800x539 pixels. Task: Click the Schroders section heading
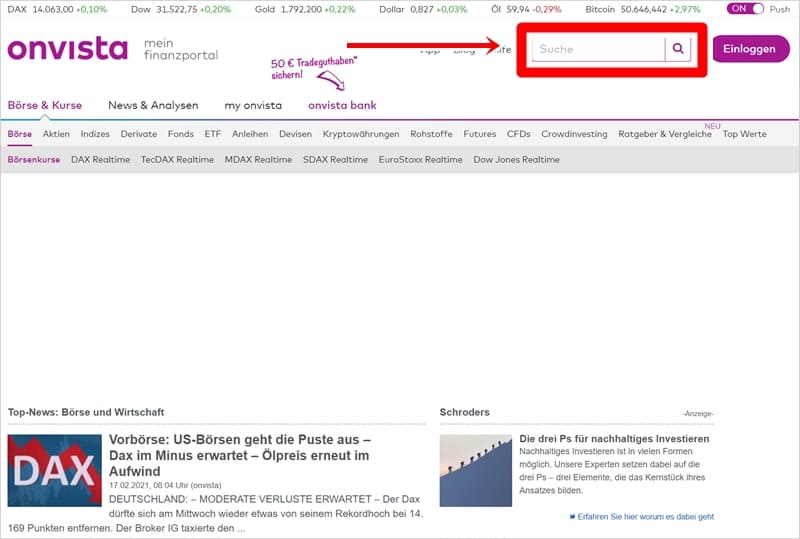pos(464,412)
